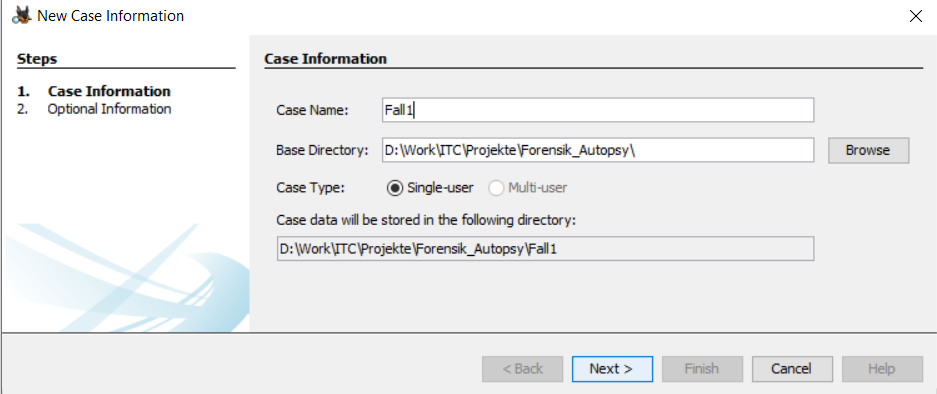Select the Single-user case type
The height and width of the screenshot is (394, 937).
point(430,188)
